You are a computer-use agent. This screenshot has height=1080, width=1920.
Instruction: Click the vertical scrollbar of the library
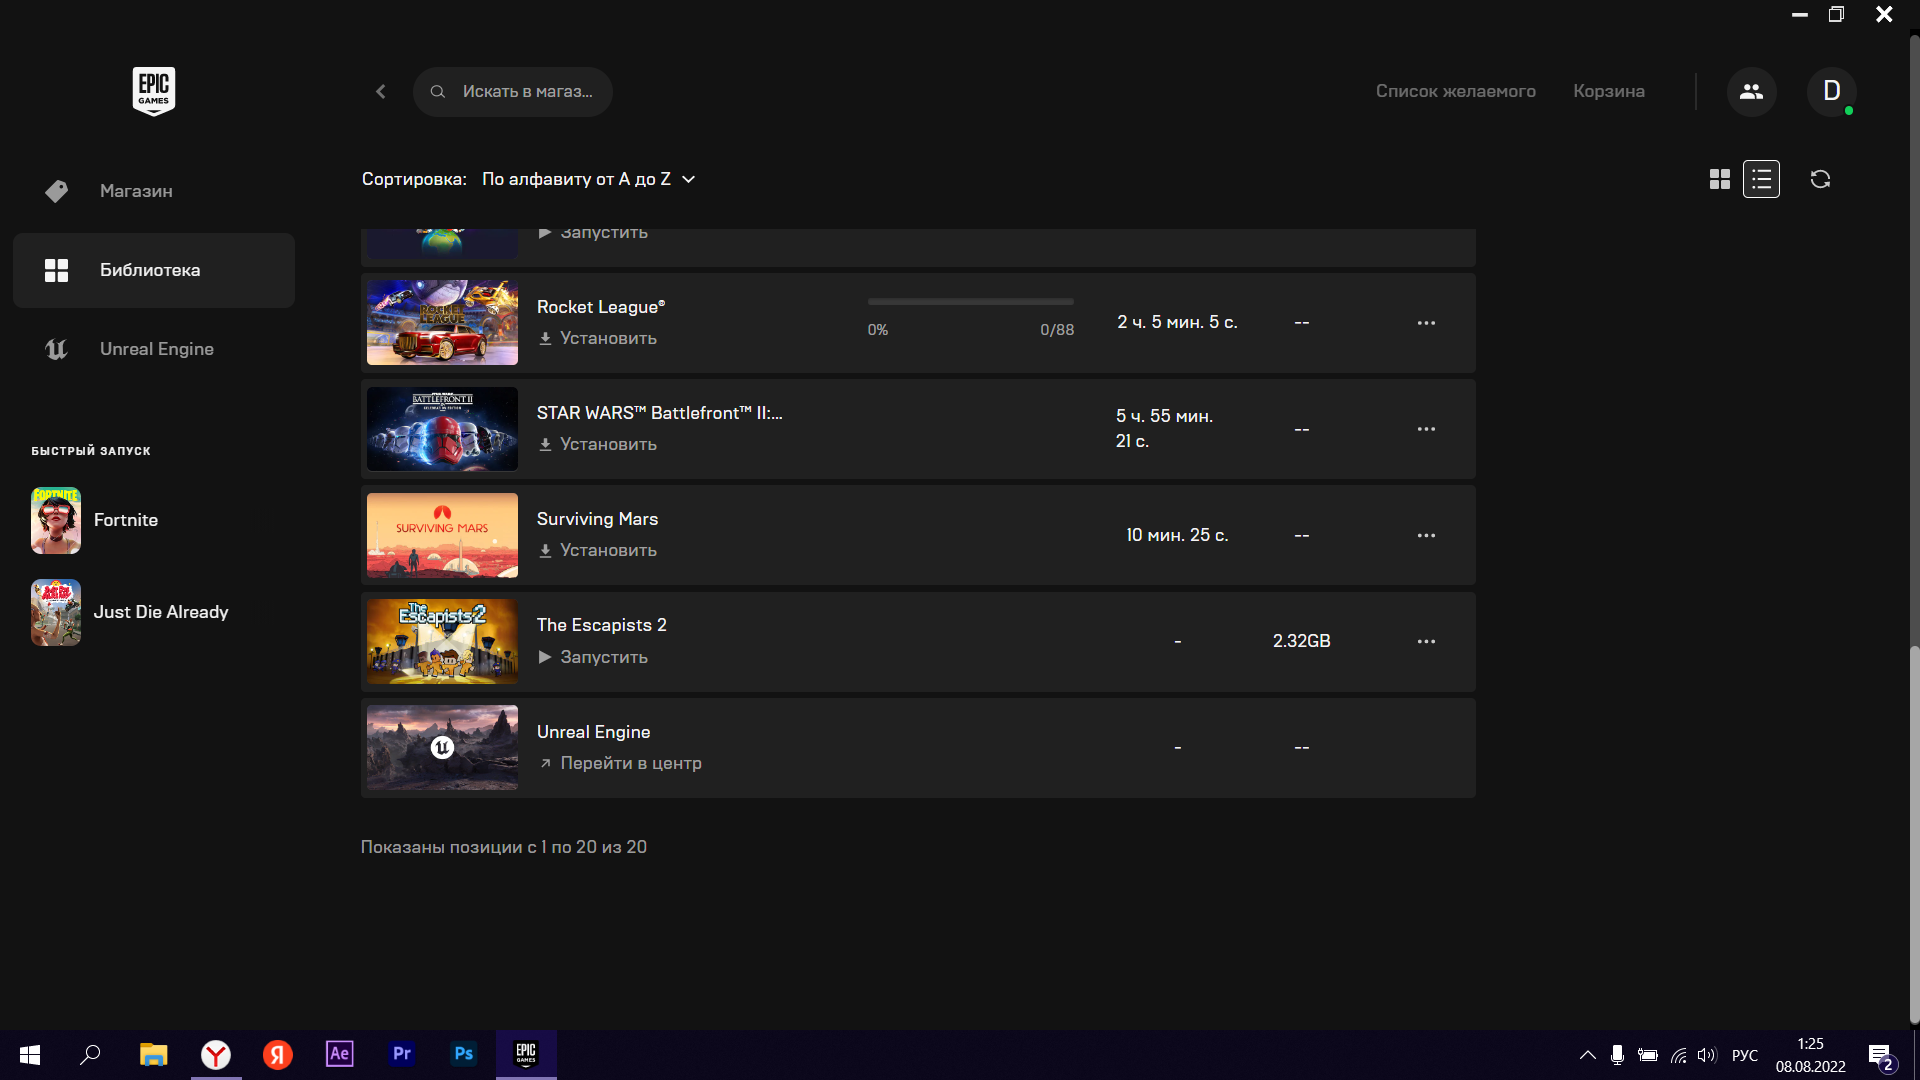click(x=1914, y=835)
